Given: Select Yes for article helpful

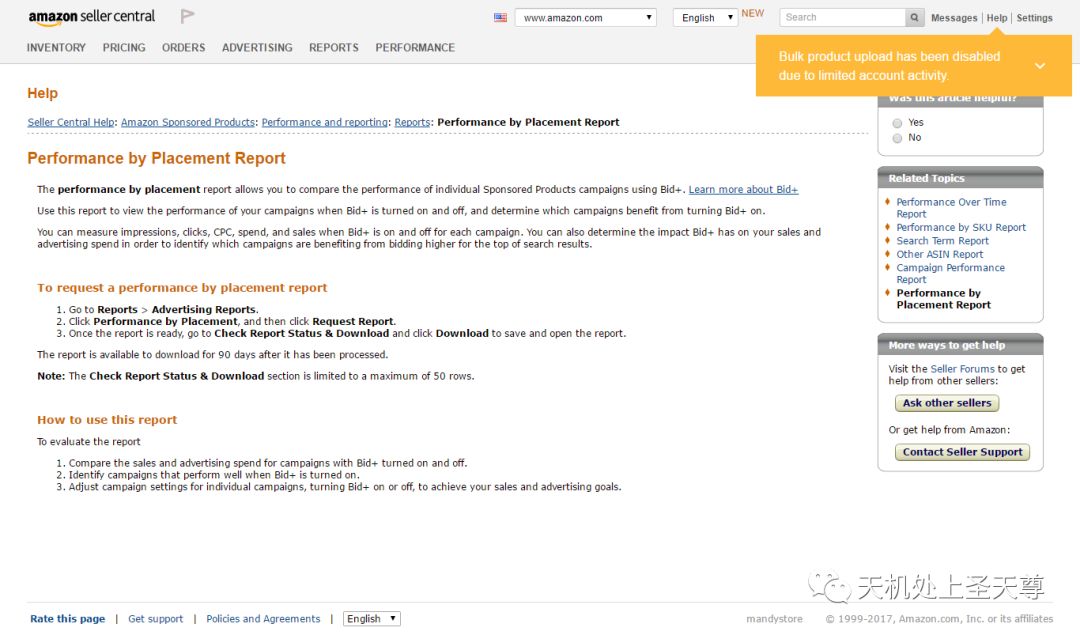Looking at the screenshot, I should pos(897,123).
